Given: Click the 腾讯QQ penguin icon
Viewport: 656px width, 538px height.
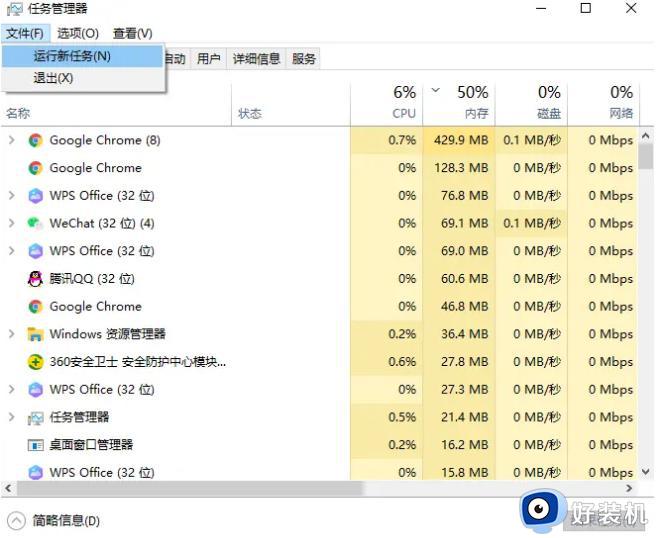Looking at the screenshot, I should click(35, 279).
